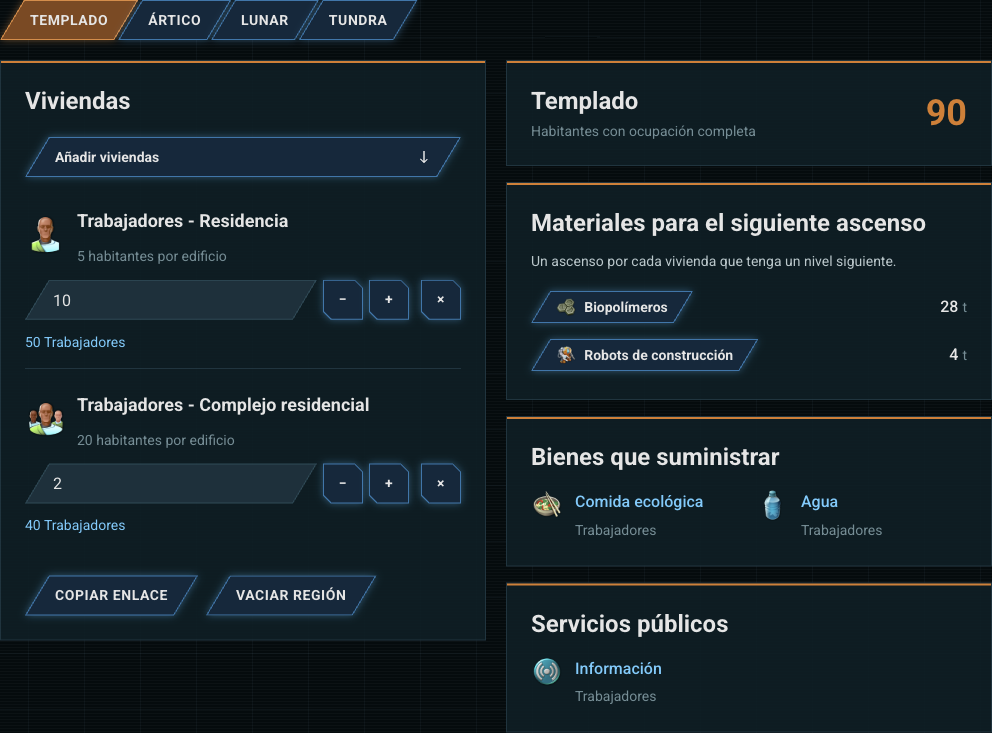Edit the Residencia building count field

(171, 300)
